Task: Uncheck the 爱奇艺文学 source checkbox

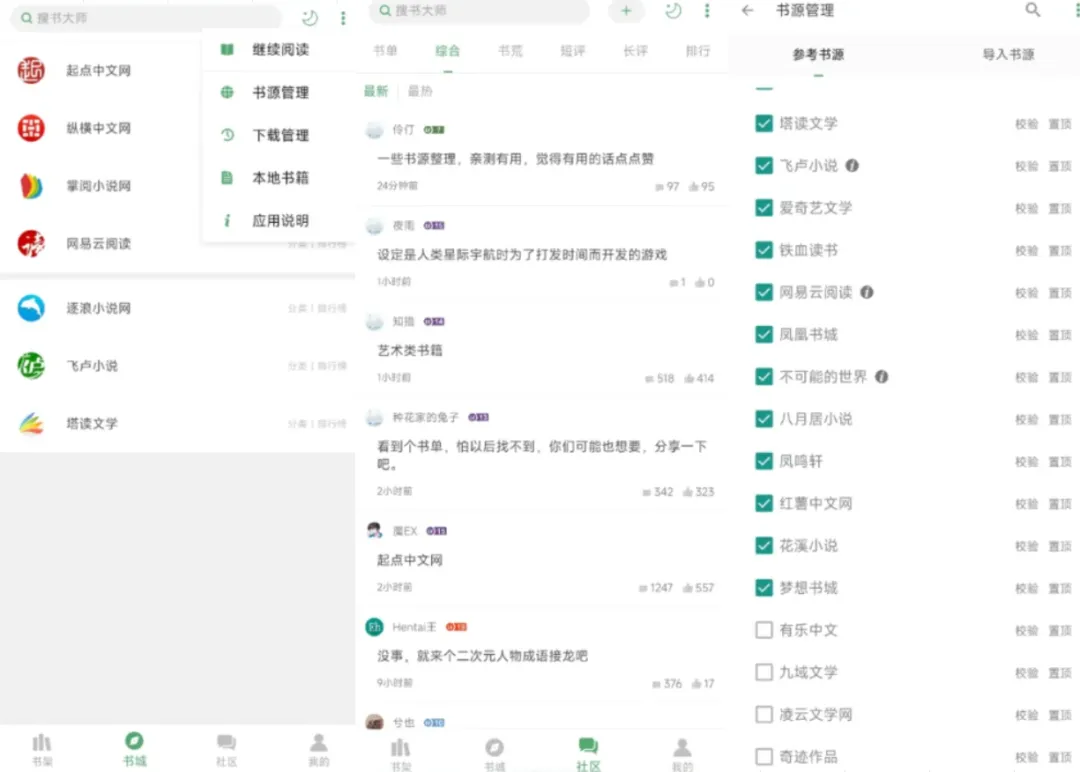Action: [x=764, y=208]
